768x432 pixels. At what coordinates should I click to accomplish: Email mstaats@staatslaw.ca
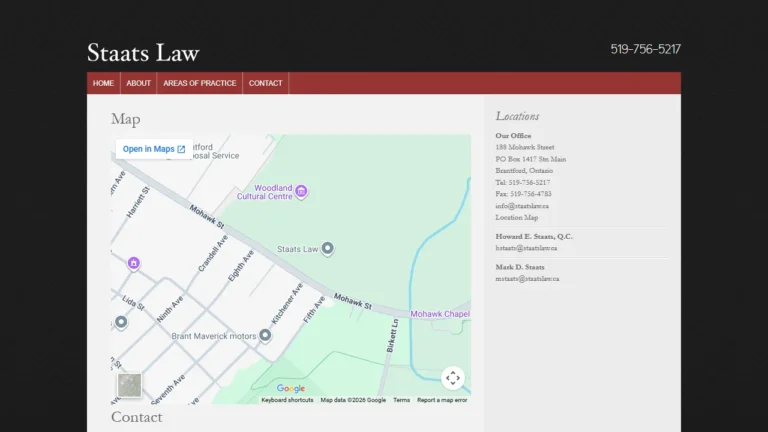[527, 279]
